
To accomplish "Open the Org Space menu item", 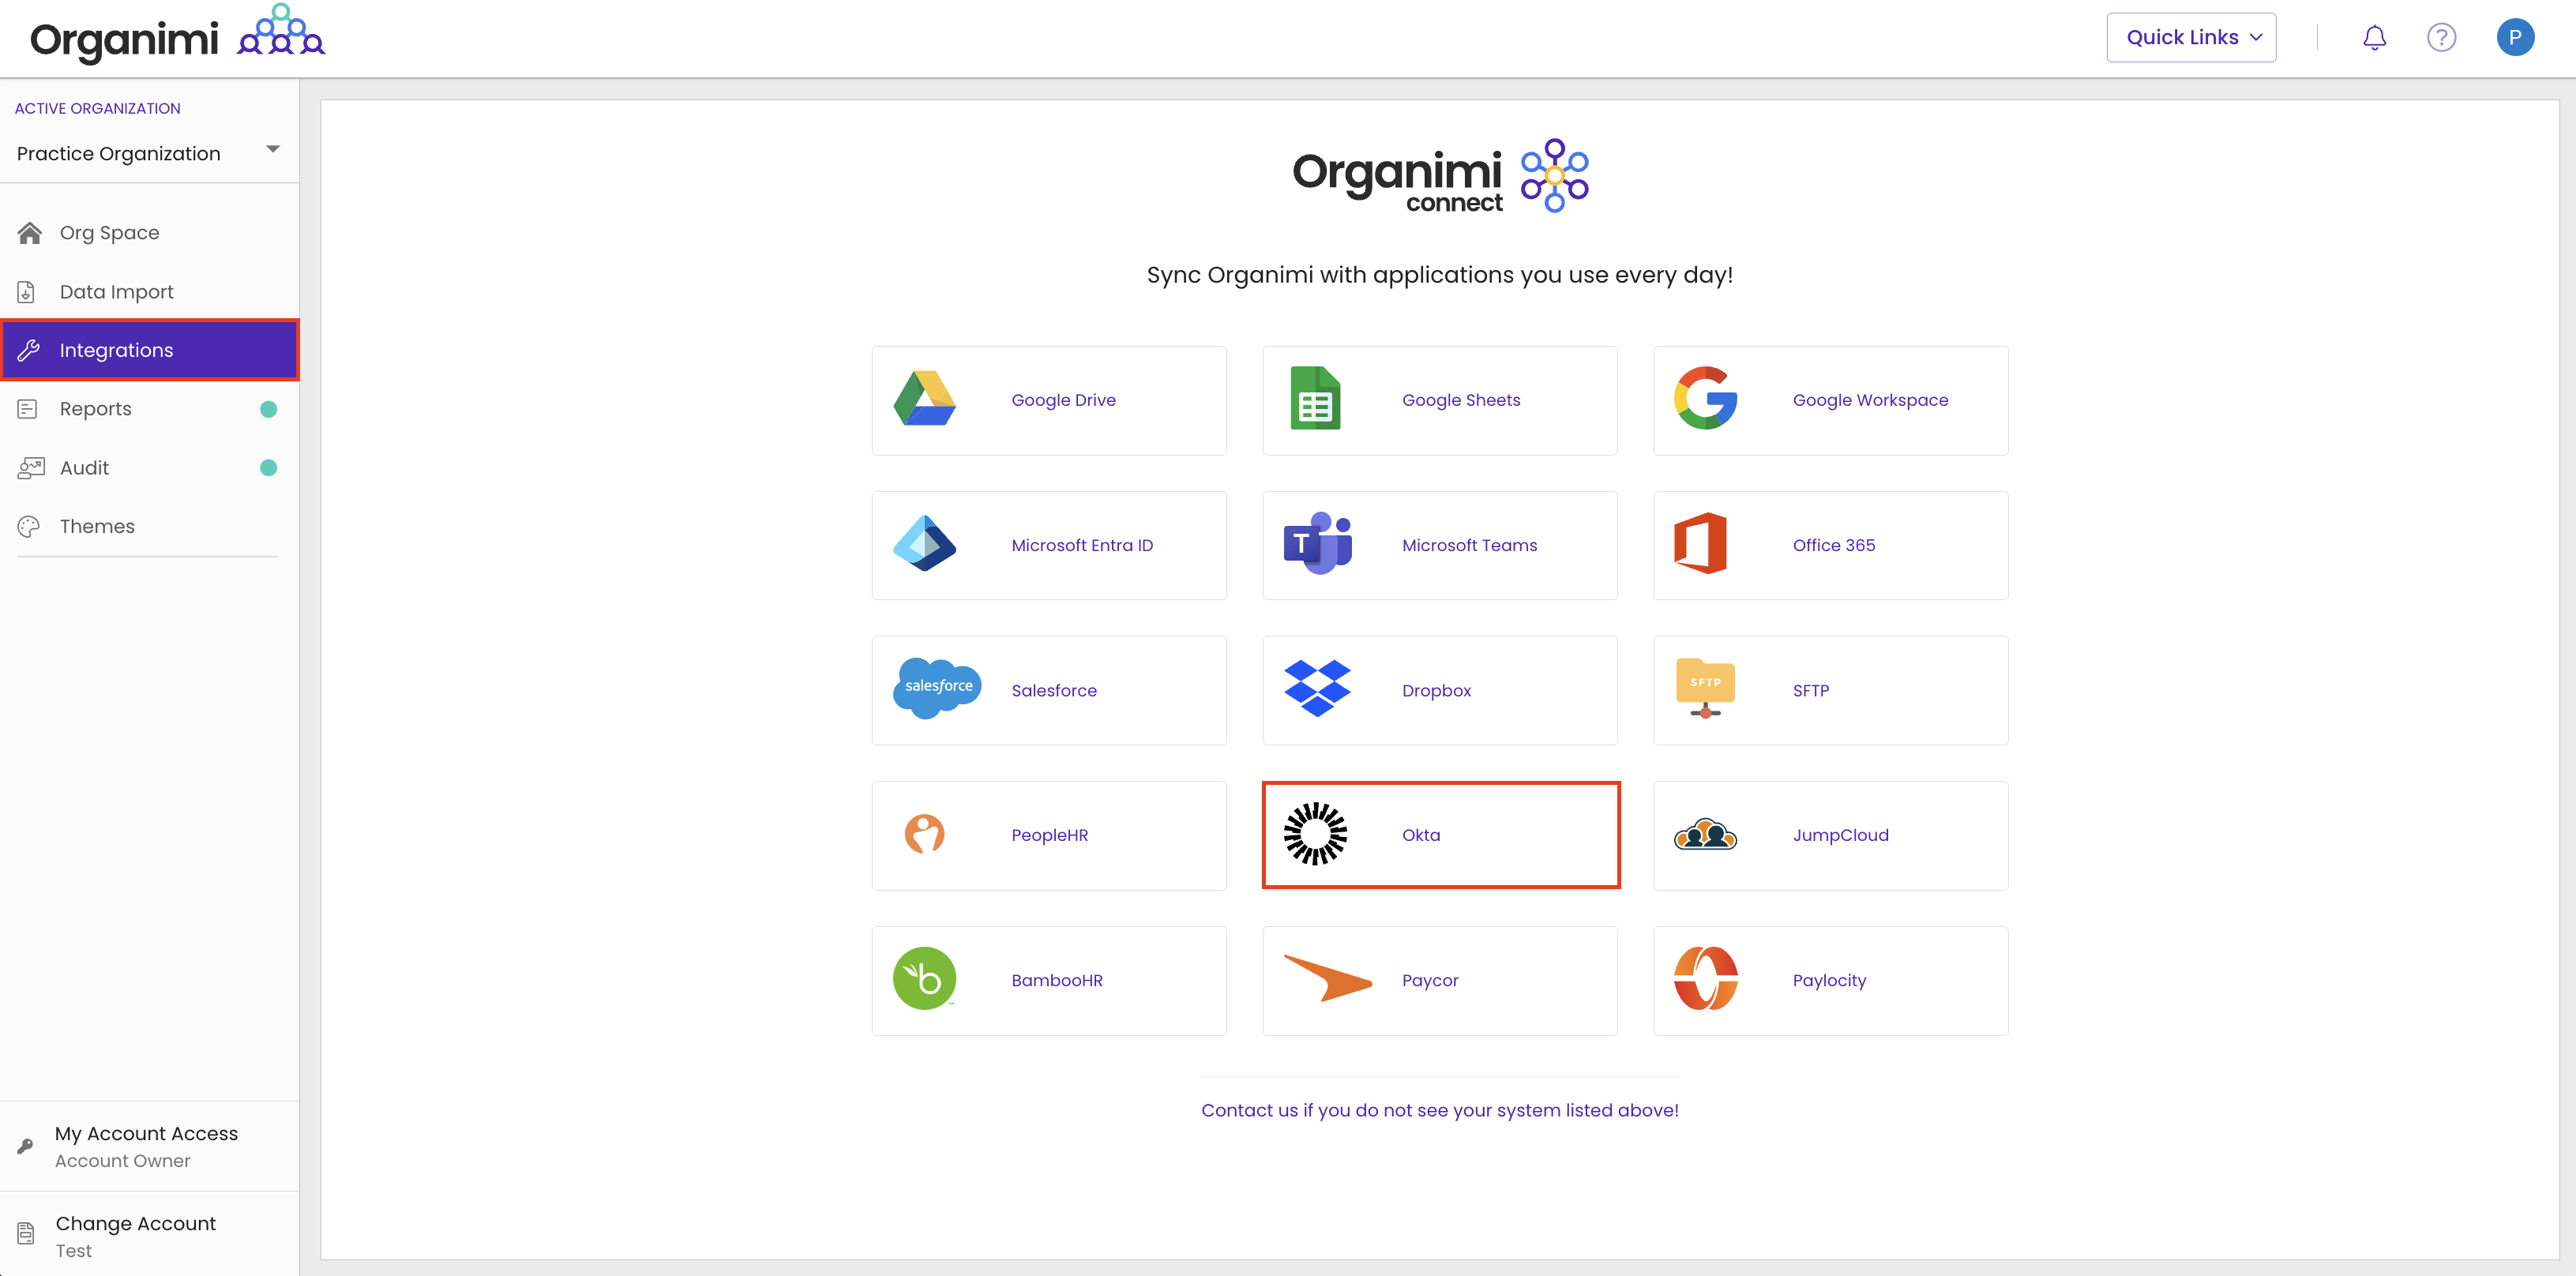I will click(x=148, y=233).
